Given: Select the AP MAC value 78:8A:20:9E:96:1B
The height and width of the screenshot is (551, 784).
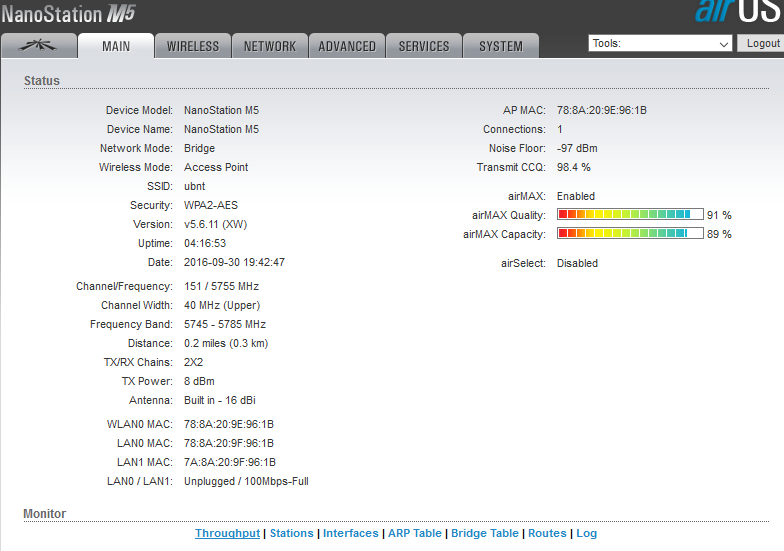Looking at the screenshot, I should pyautogui.click(x=602, y=110).
